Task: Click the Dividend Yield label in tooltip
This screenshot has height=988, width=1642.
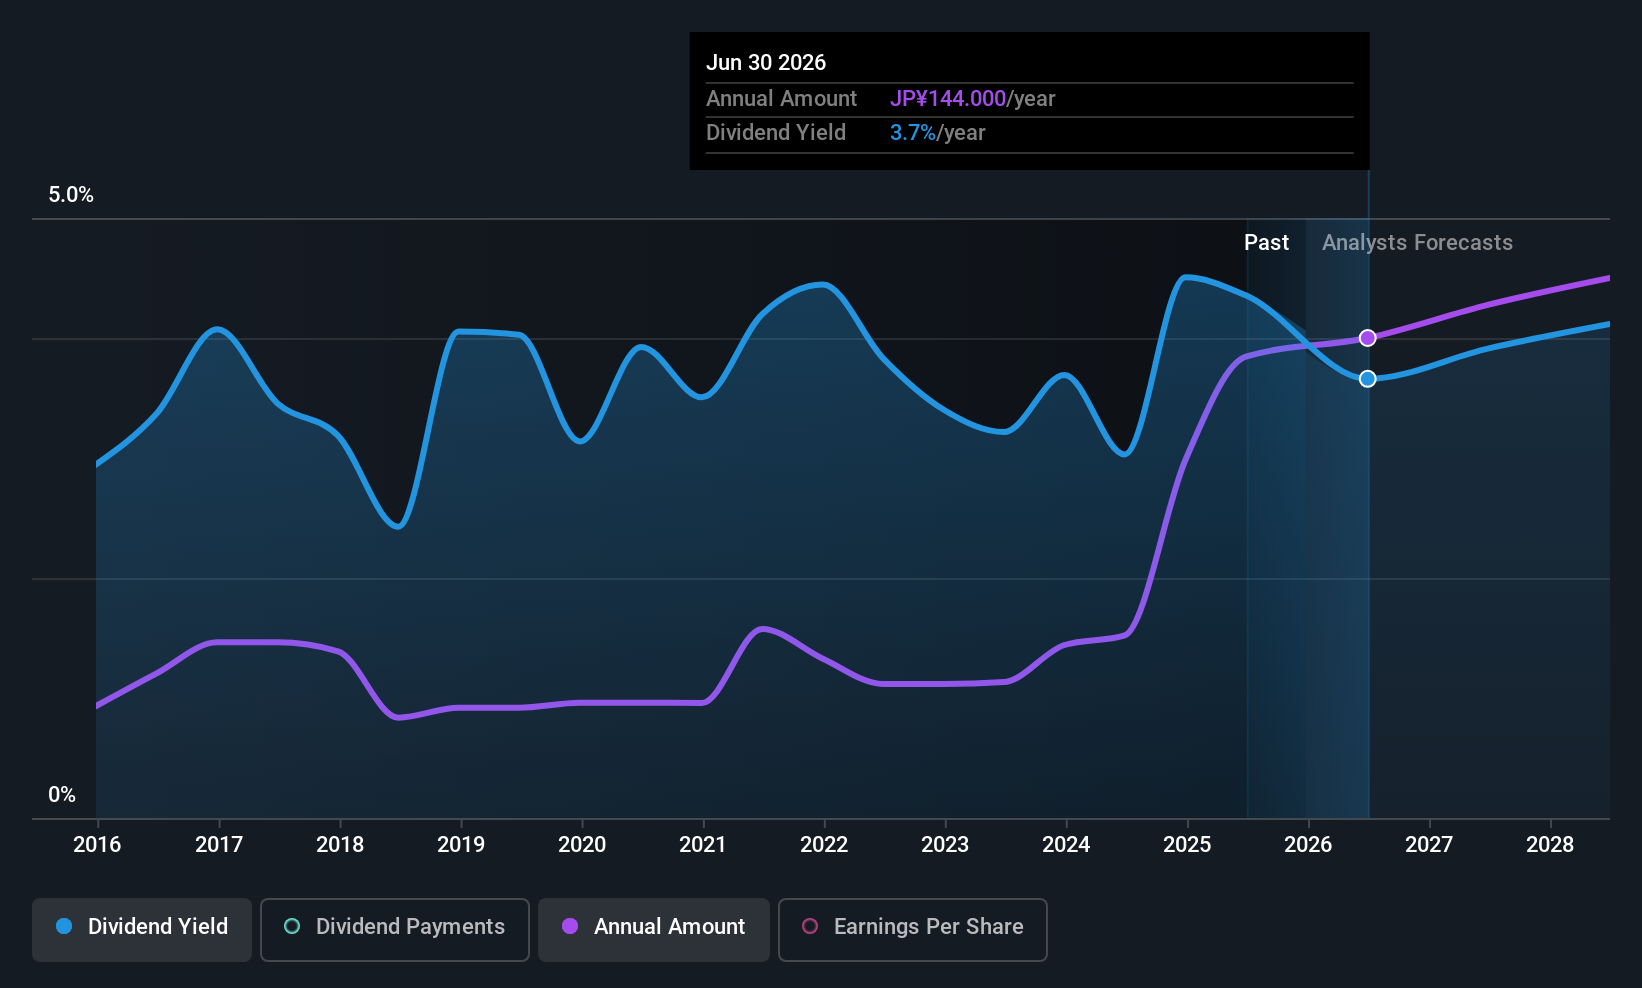Action: (x=776, y=133)
